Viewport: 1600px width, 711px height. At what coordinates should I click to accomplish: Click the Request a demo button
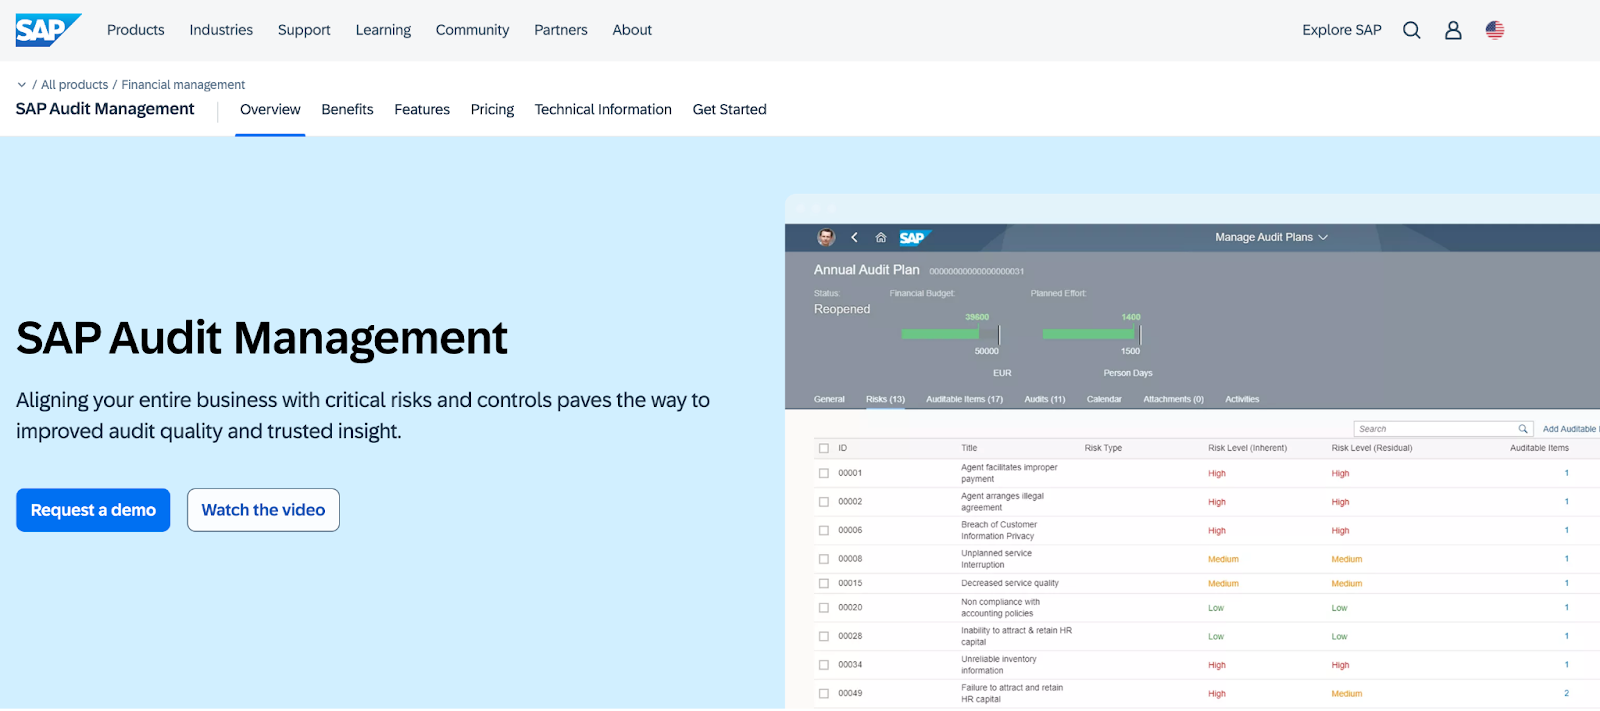[93, 510]
